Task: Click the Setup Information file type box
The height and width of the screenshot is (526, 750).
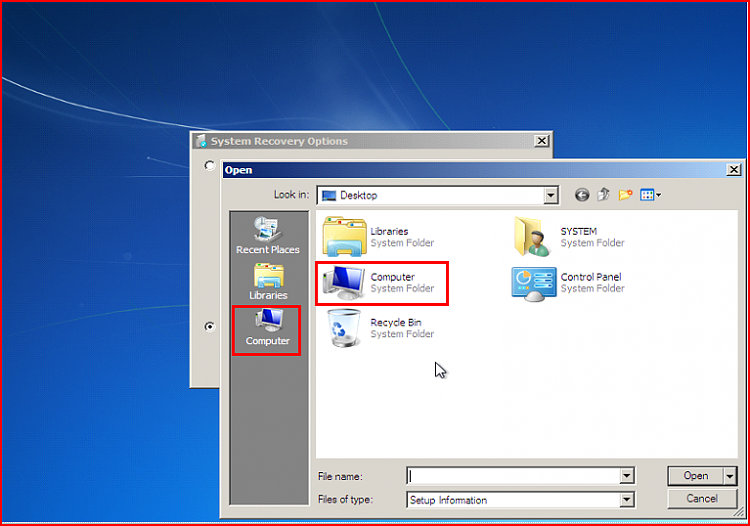Action: click(521, 500)
